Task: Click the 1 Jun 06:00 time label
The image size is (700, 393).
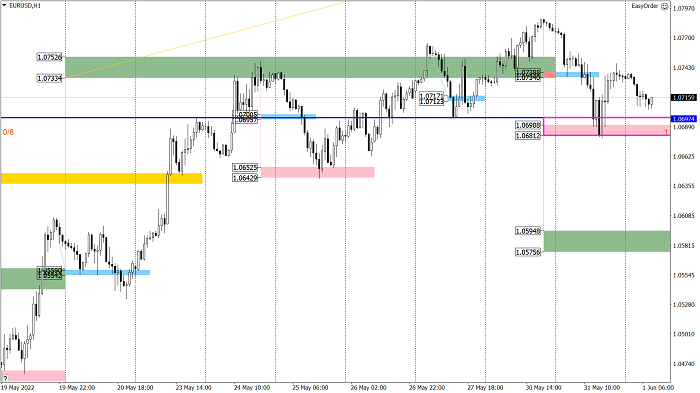Action: (x=658, y=388)
